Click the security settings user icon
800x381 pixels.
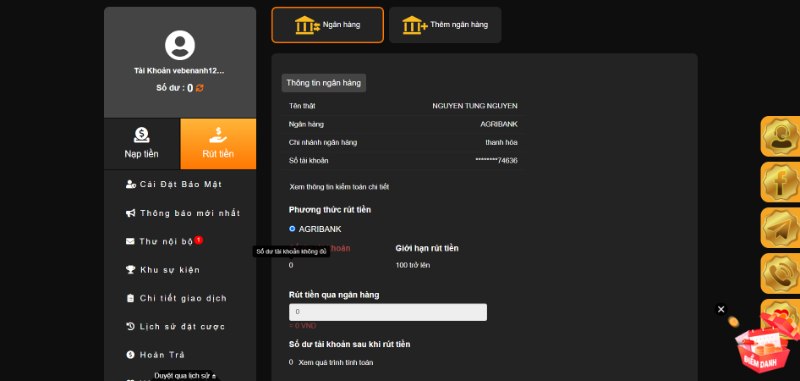click(x=131, y=184)
